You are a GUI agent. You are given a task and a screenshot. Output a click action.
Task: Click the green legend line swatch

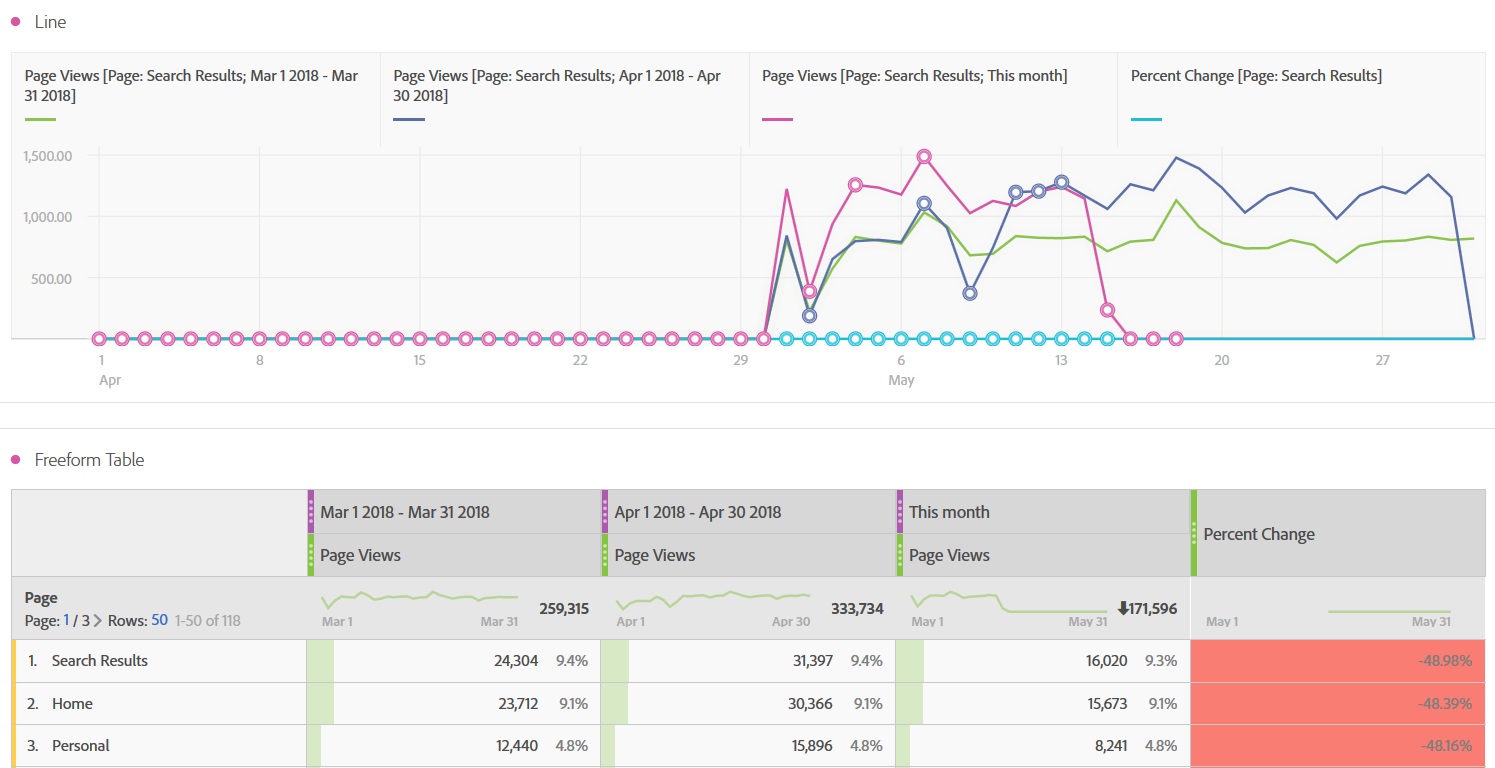point(40,120)
